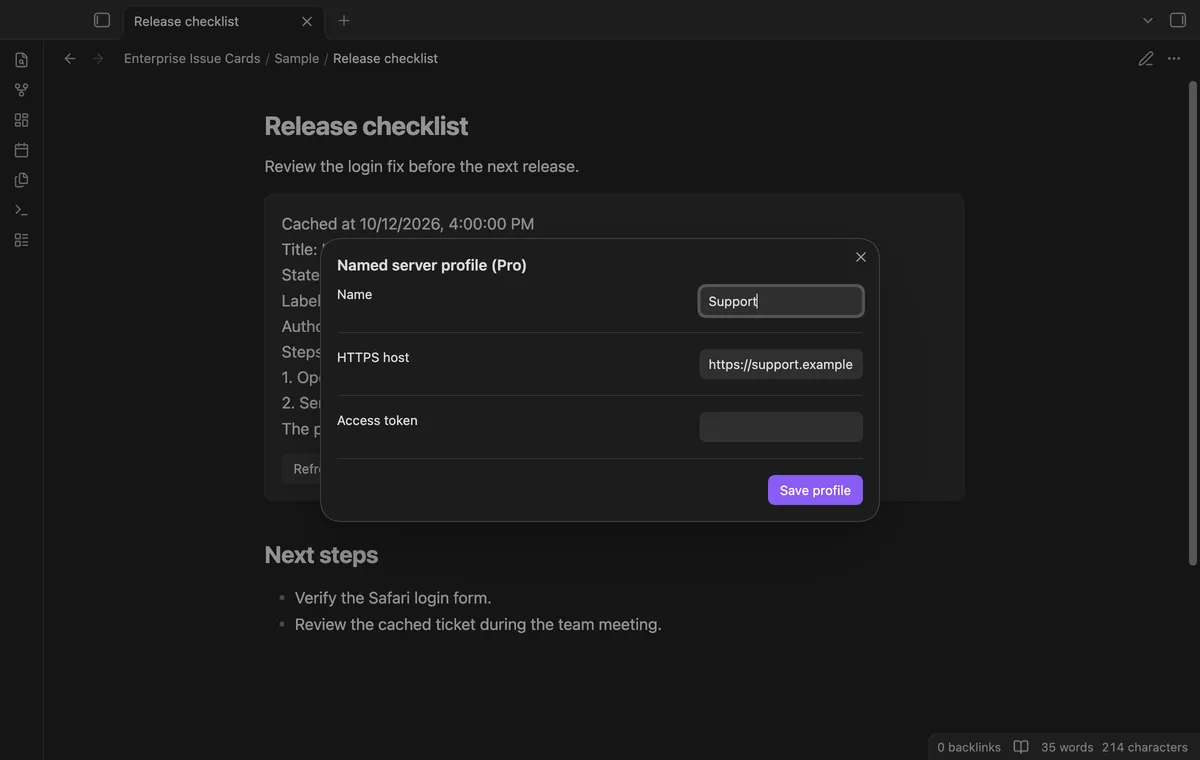Close the Named server profile dialog

point(861,257)
